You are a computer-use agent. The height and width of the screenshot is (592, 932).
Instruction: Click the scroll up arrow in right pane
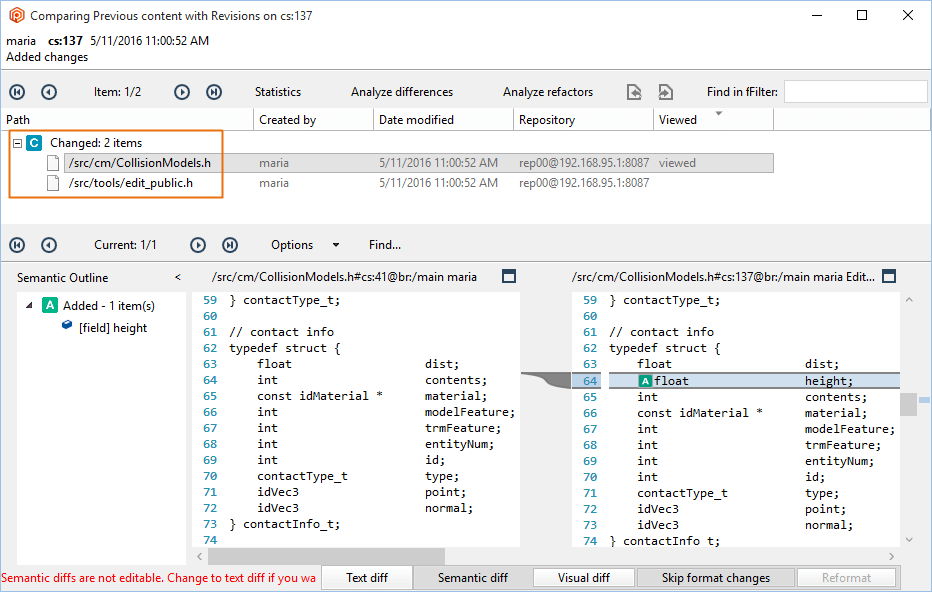[909, 300]
